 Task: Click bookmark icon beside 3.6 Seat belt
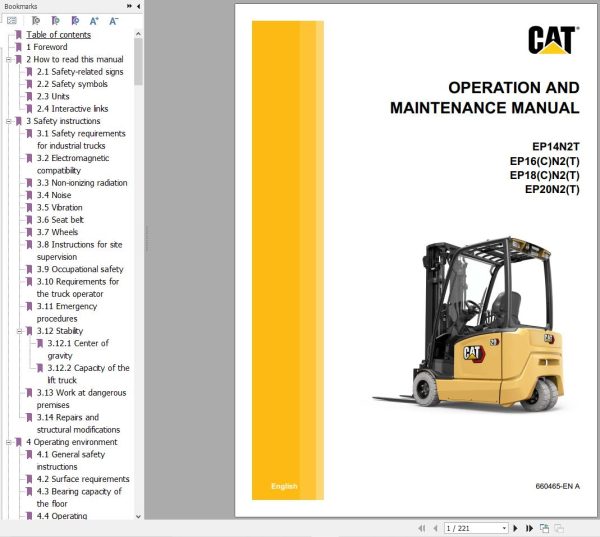[29, 220]
